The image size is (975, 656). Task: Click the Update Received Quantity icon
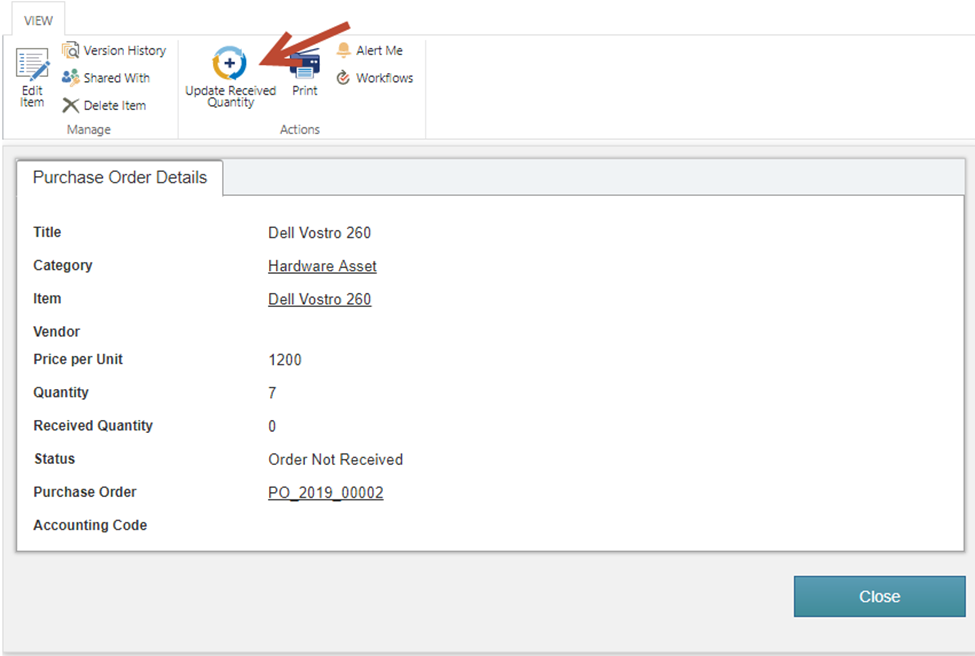tap(230, 65)
